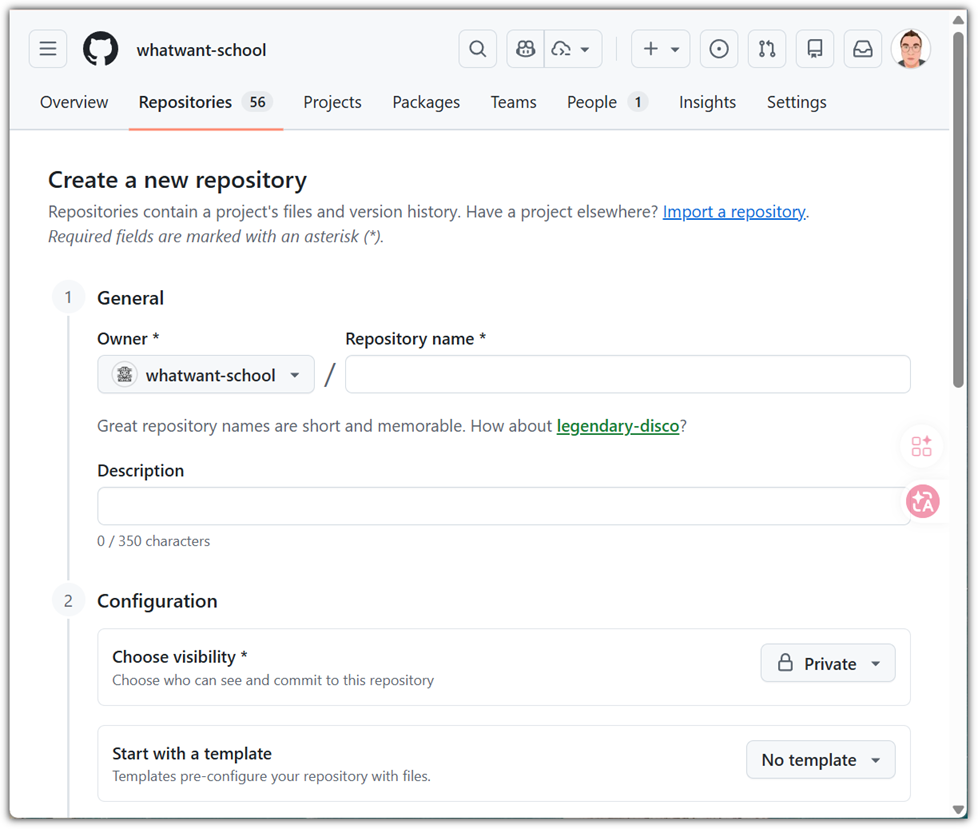
Task: Click the GitHub Octocat logo
Action: pos(100,49)
